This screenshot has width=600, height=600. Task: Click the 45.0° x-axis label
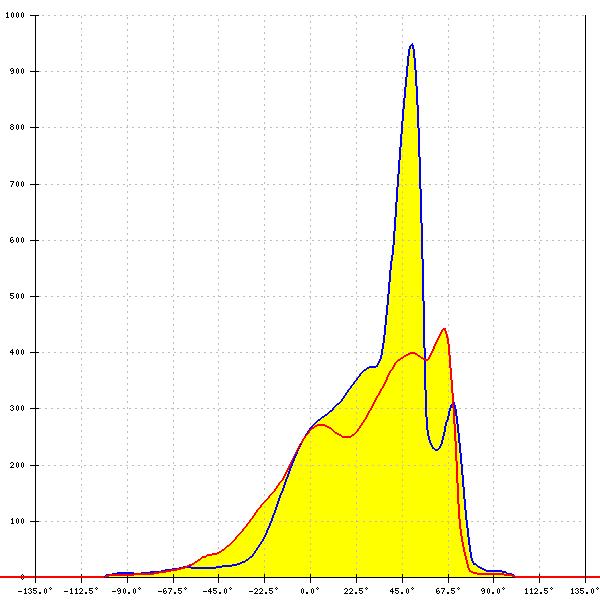pos(402,591)
